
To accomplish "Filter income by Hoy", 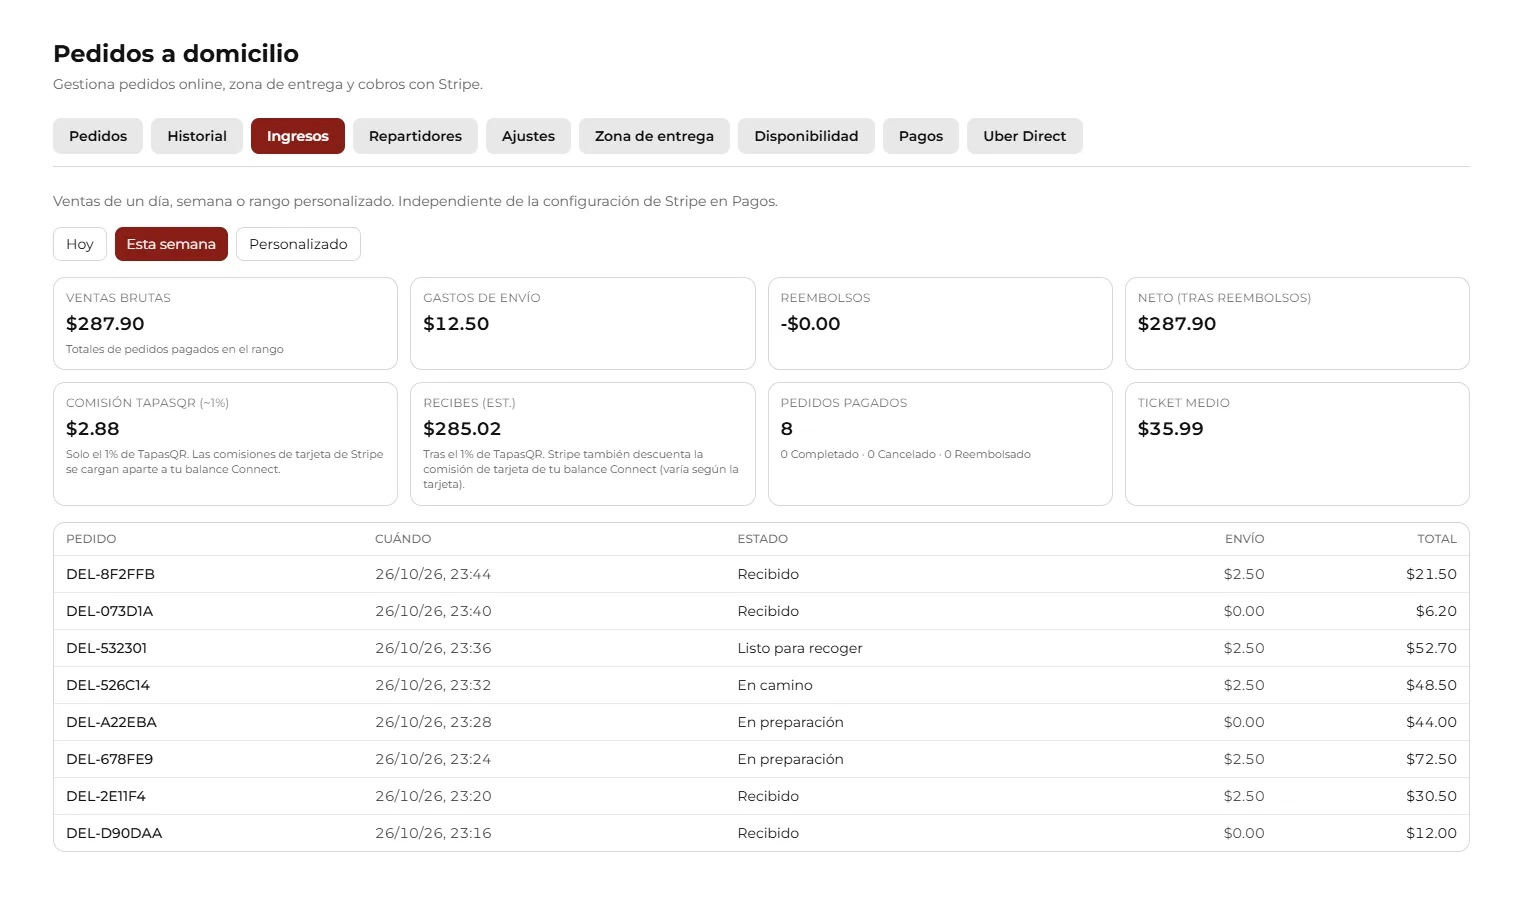I will coord(80,244).
